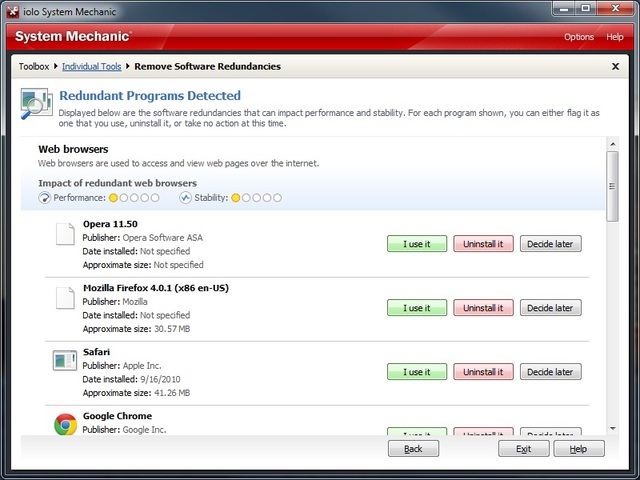Click the vertical scrollbar thumb
Image resolution: width=640 pixels, height=480 pixels.
coord(613,187)
